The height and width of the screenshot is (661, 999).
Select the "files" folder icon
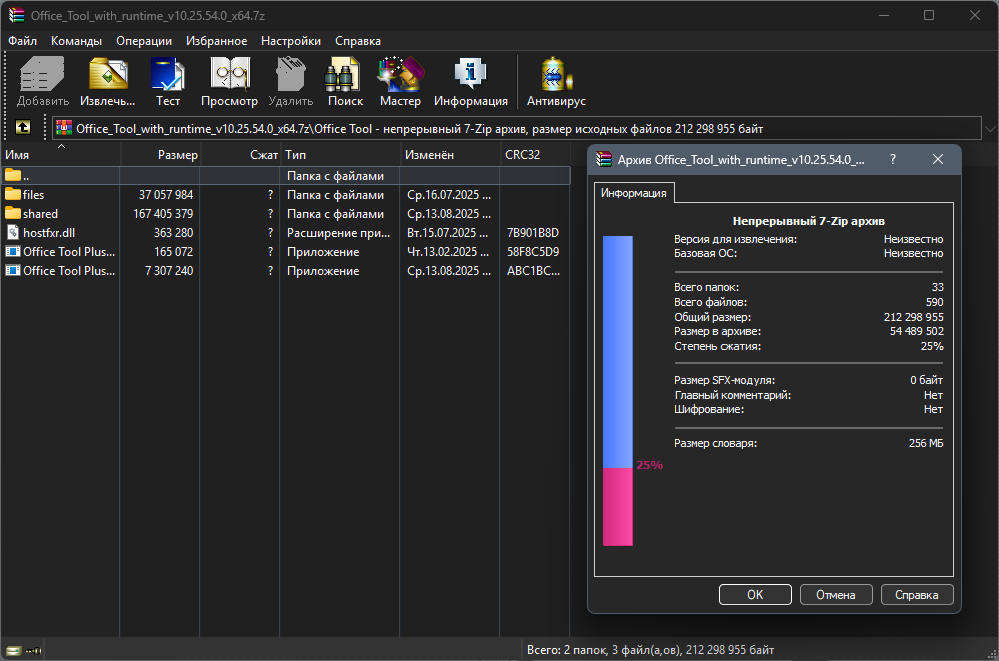[x=13, y=194]
